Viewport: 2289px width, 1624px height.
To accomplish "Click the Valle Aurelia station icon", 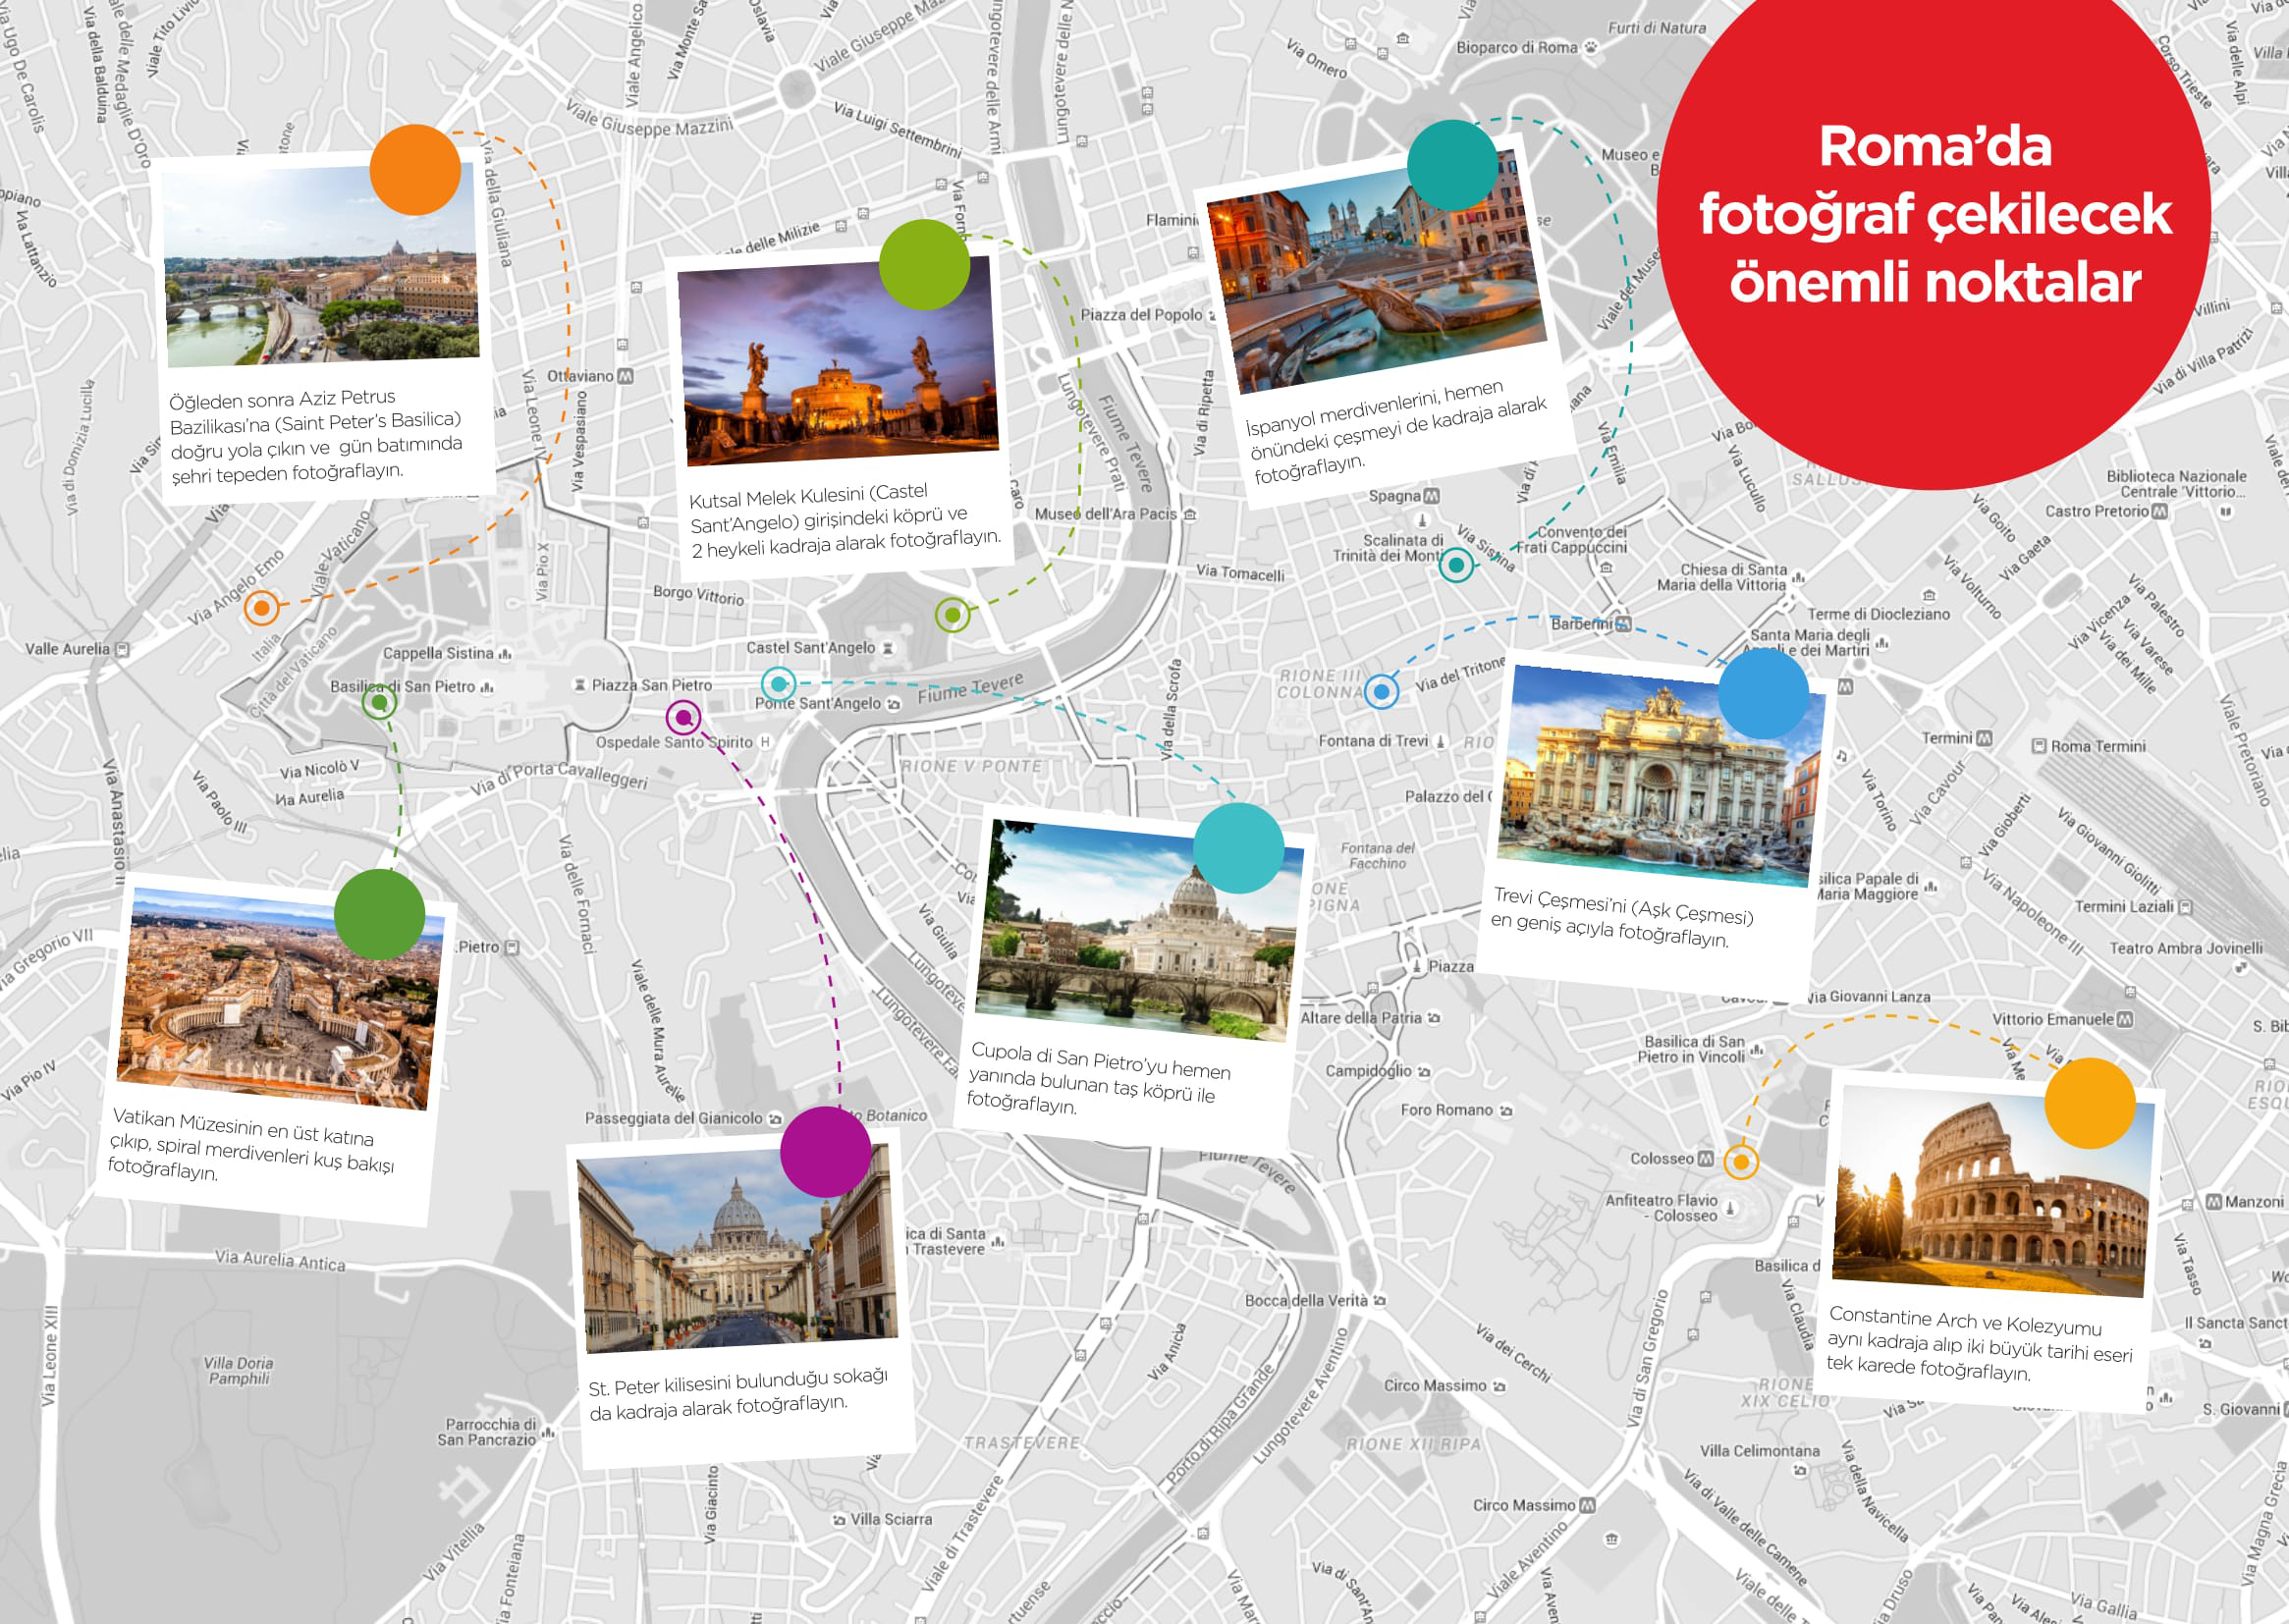I will click(122, 649).
